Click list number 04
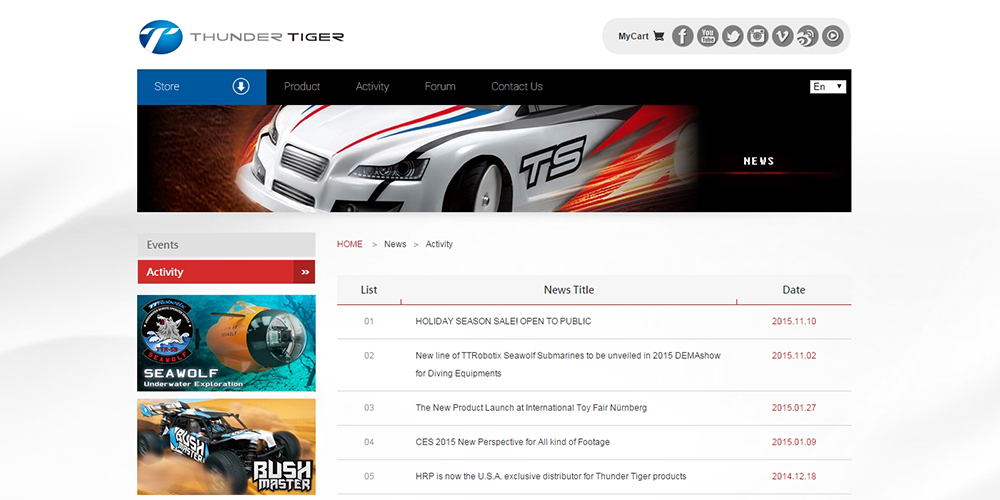The image size is (1000, 500). (369, 442)
